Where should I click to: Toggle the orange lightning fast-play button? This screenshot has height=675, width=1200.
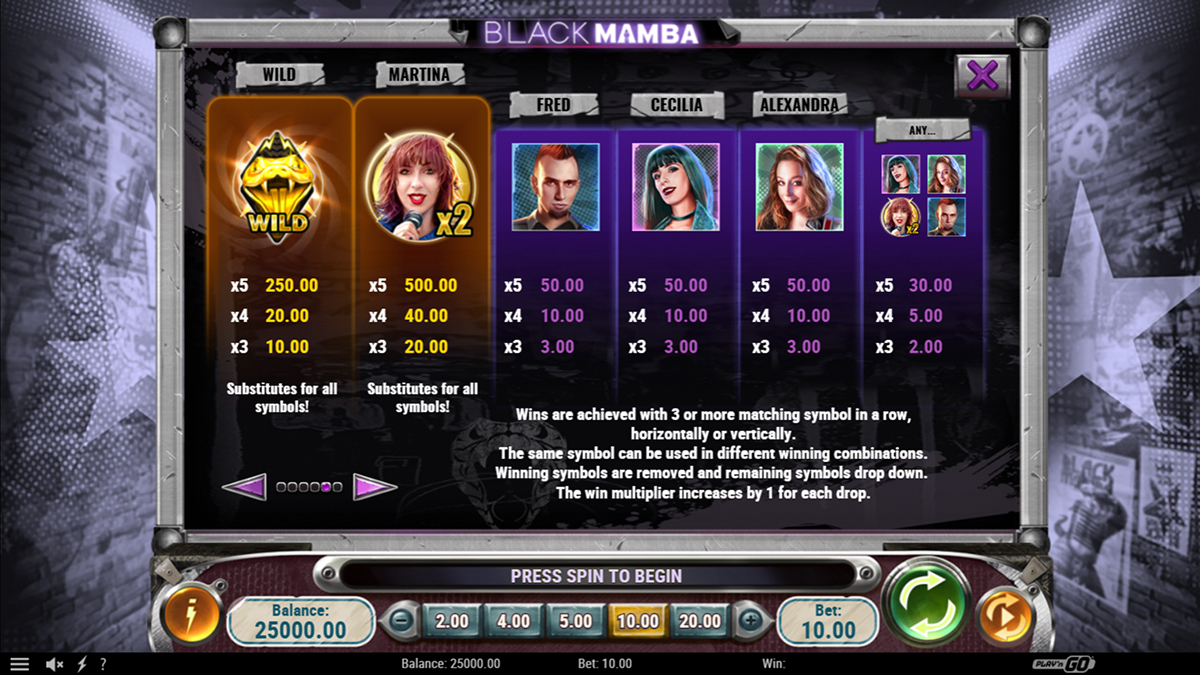point(191,616)
